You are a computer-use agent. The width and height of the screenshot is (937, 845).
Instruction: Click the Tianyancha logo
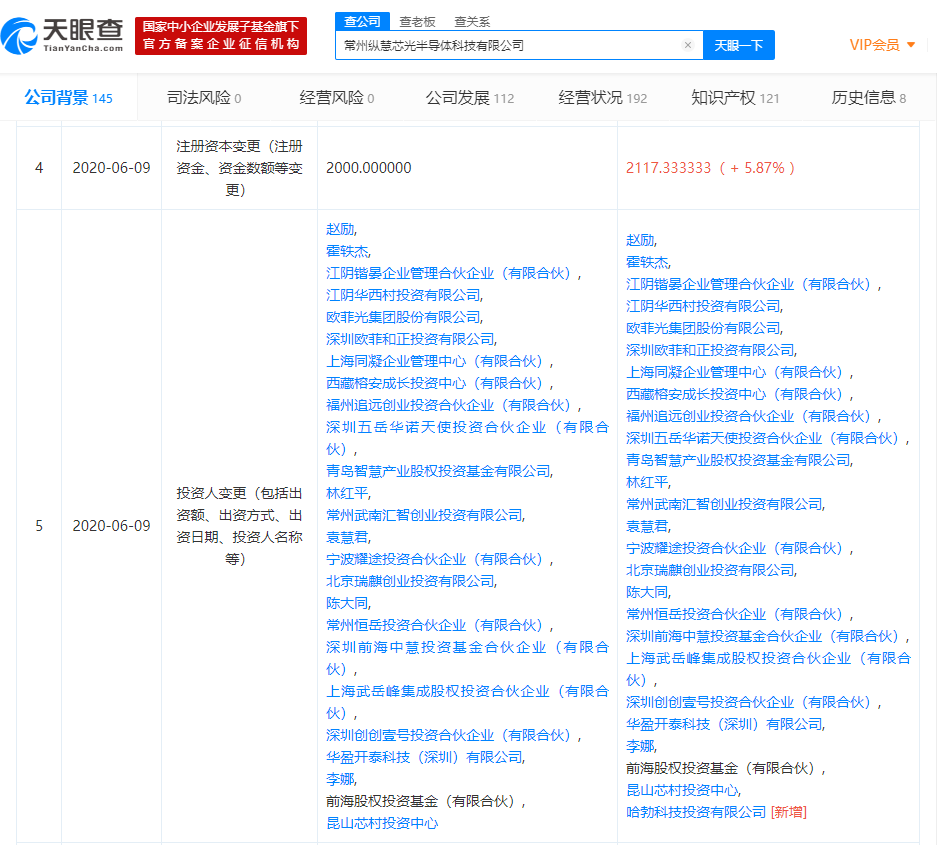[x=62, y=34]
